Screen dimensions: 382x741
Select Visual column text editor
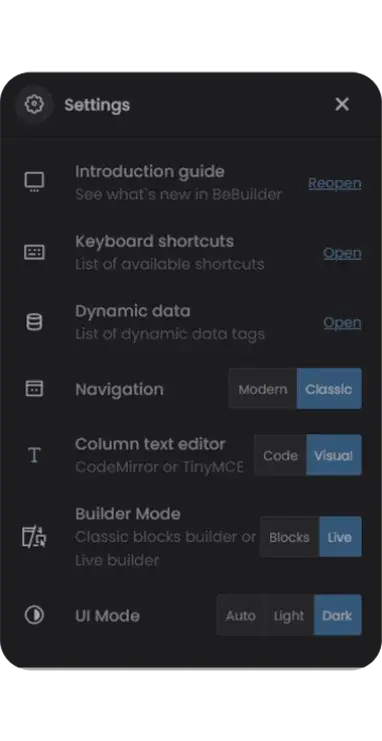click(334, 455)
